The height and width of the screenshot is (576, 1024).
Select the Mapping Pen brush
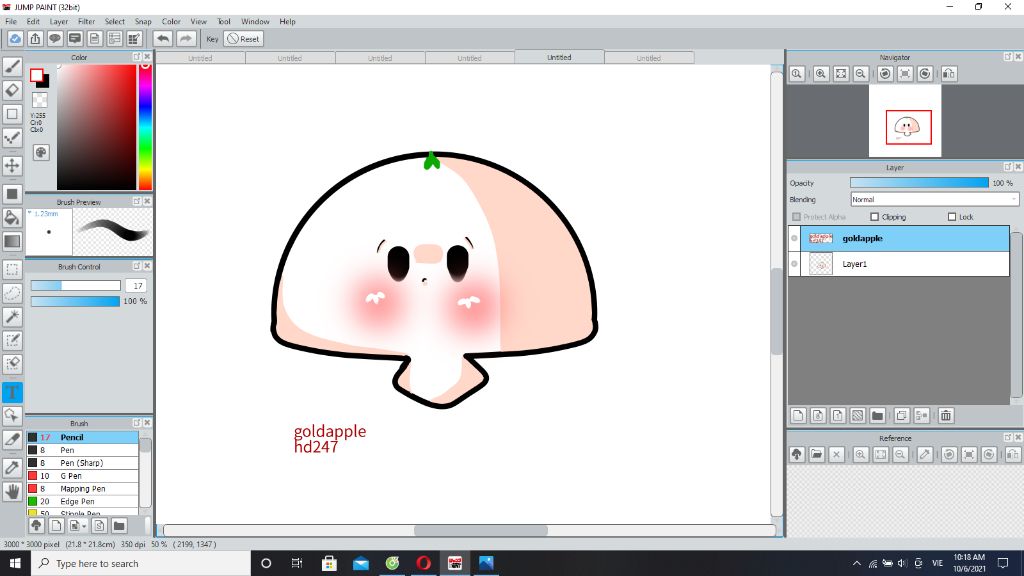(x=82, y=488)
